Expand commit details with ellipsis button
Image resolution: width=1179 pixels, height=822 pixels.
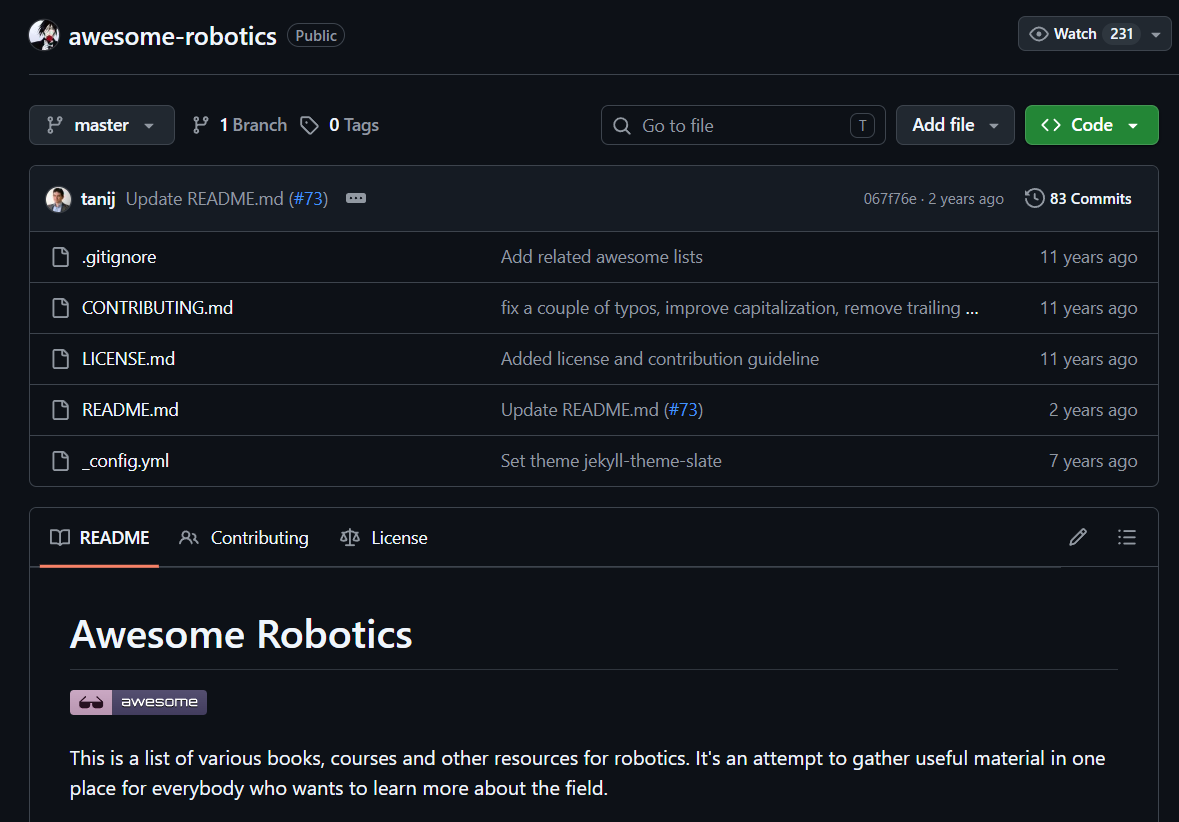[356, 198]
